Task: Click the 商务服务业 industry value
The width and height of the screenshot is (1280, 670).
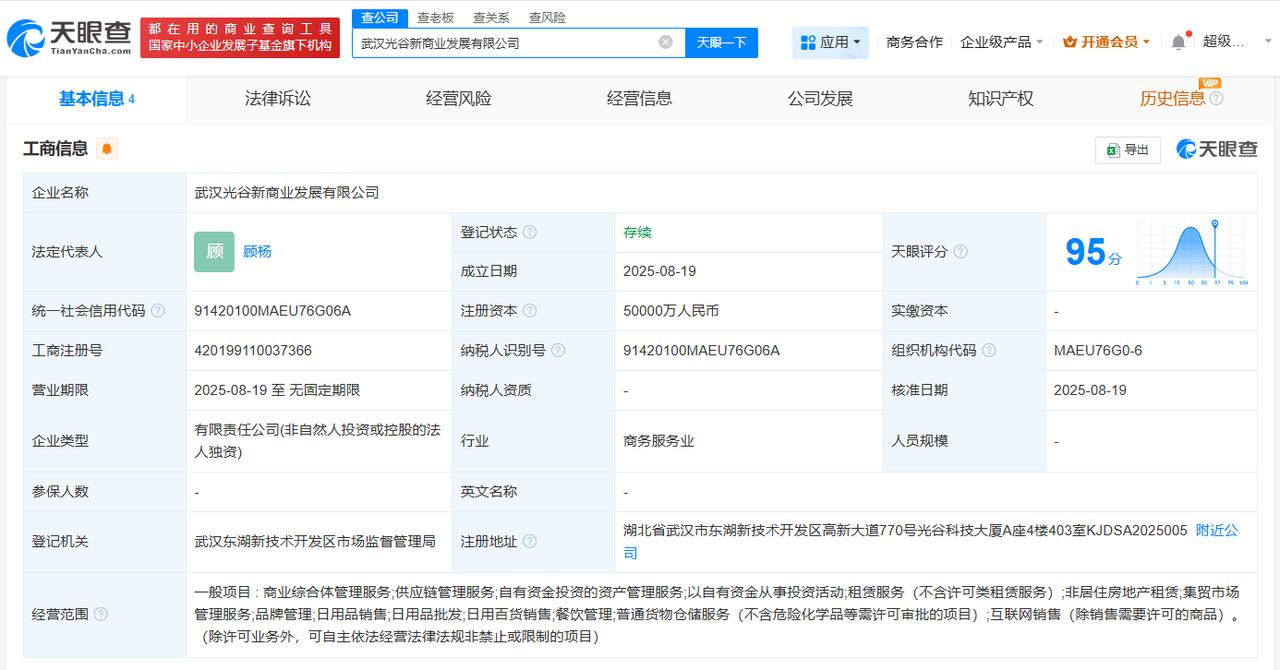Action: [x=658, y=441]
